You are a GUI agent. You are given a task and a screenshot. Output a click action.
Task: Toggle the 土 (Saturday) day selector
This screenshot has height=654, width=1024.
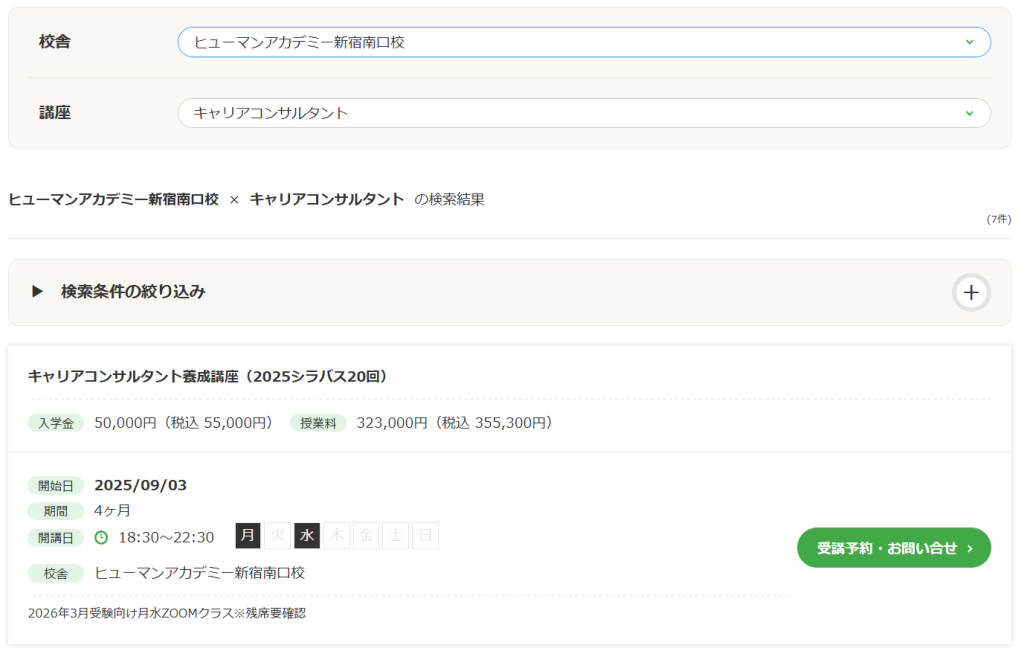coord(395,536)
